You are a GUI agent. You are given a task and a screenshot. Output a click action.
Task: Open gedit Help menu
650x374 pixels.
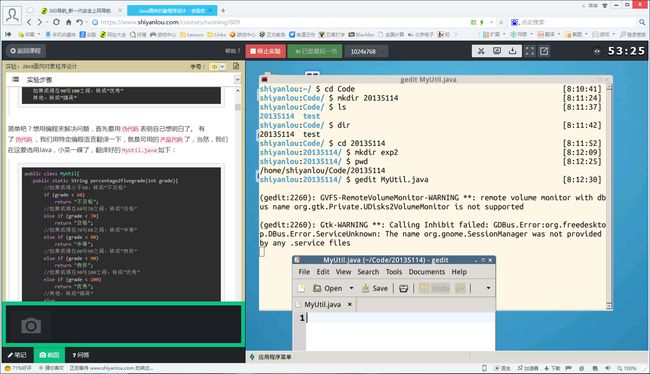pos(459,272)
